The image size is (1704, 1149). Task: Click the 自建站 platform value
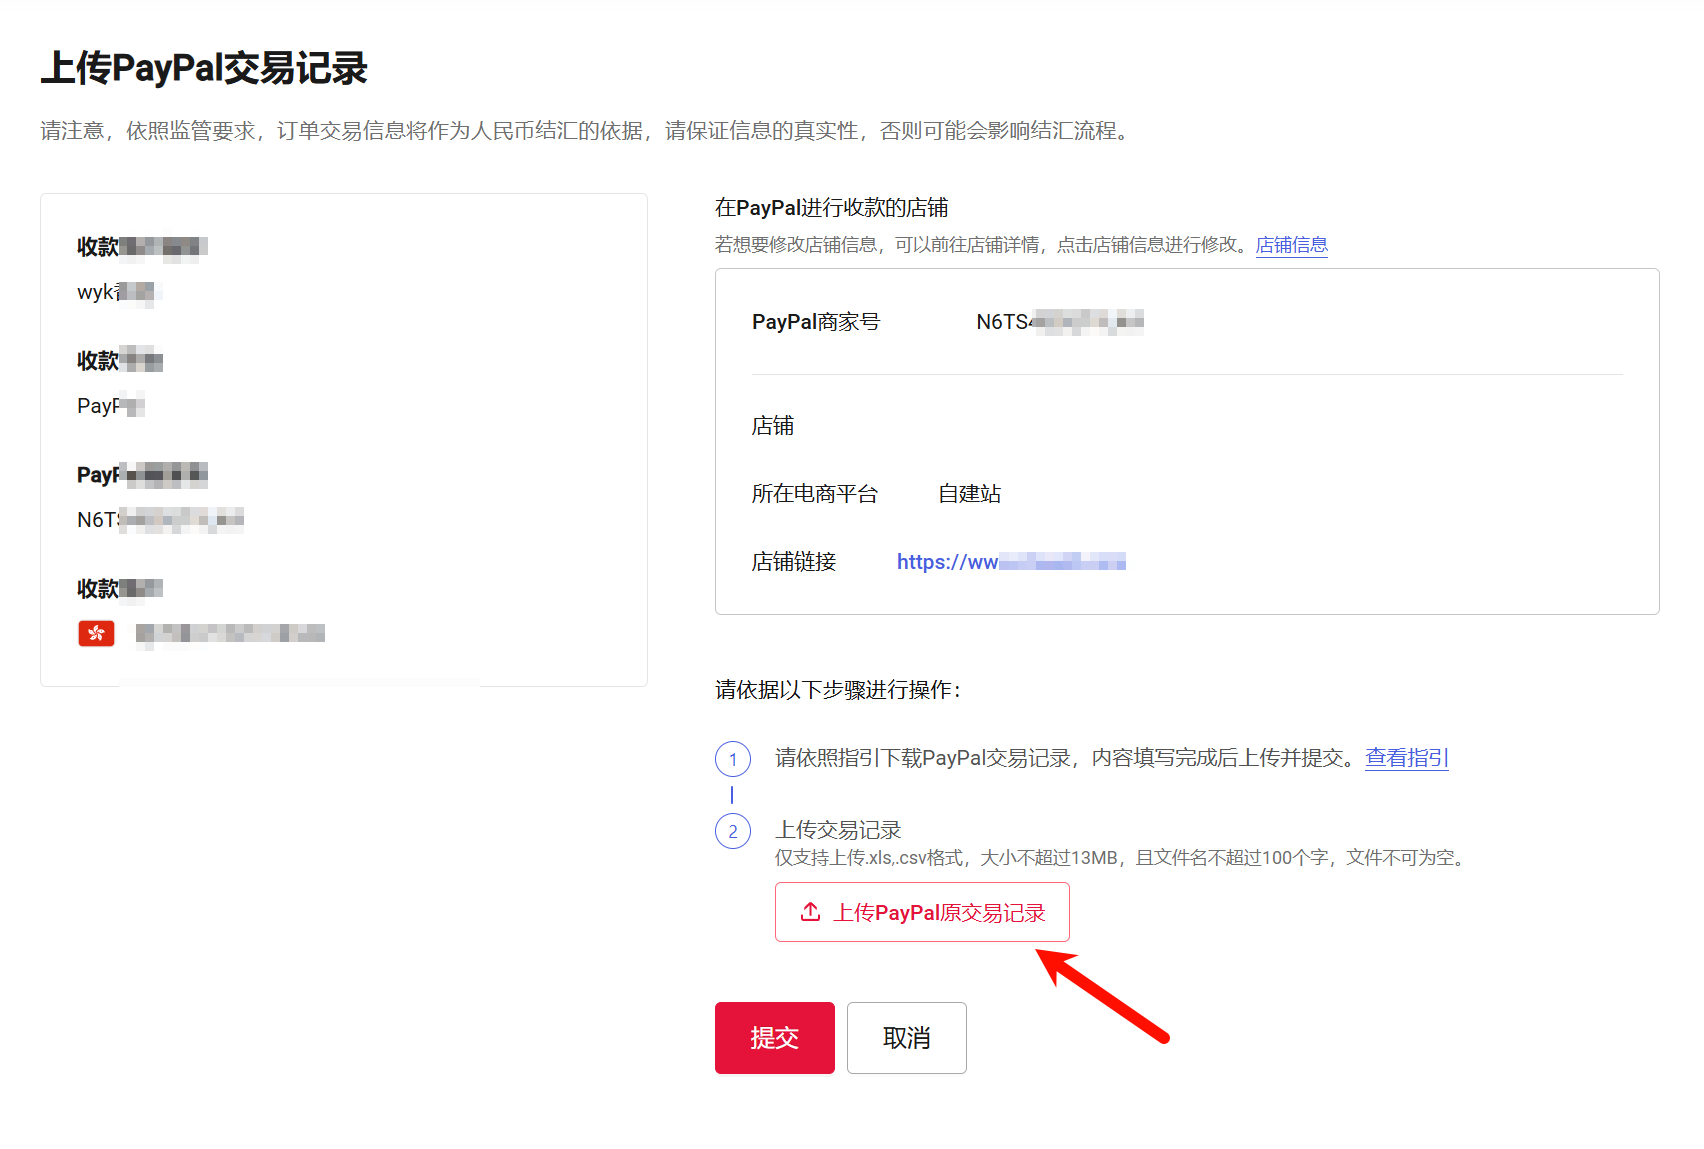[x=969, y=494]
